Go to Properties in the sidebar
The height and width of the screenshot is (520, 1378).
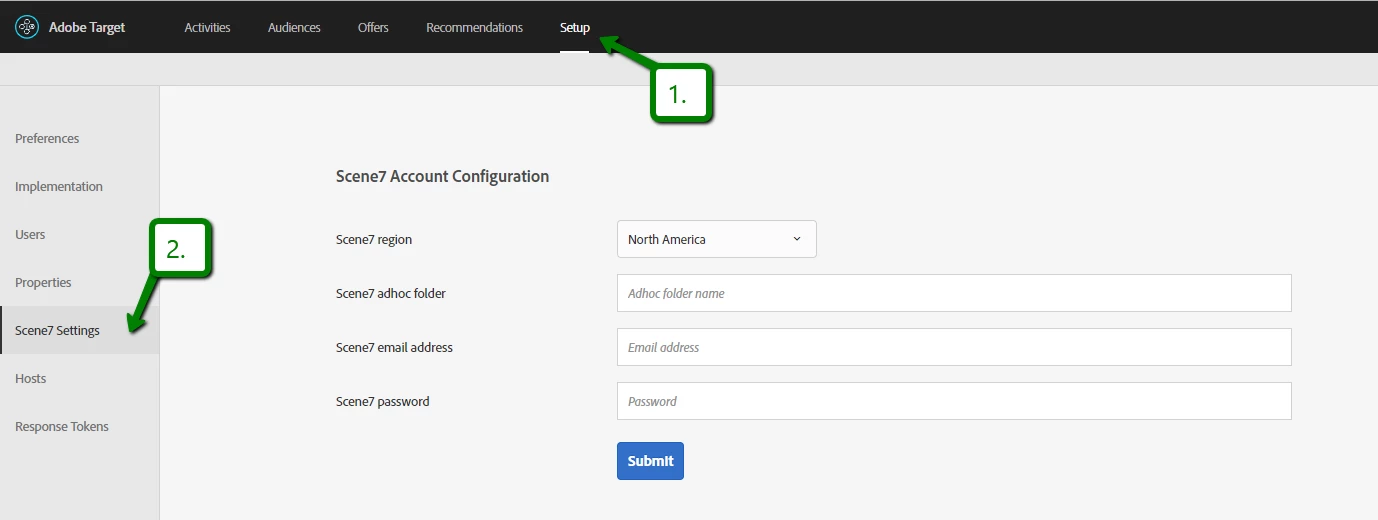[43, 283]
